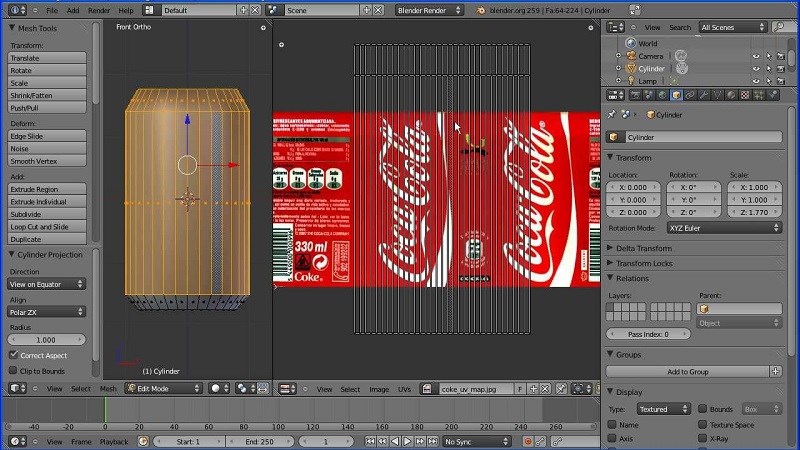
Task: Click the outliner search magnifier icon
Action: click(x=779, y=27)
